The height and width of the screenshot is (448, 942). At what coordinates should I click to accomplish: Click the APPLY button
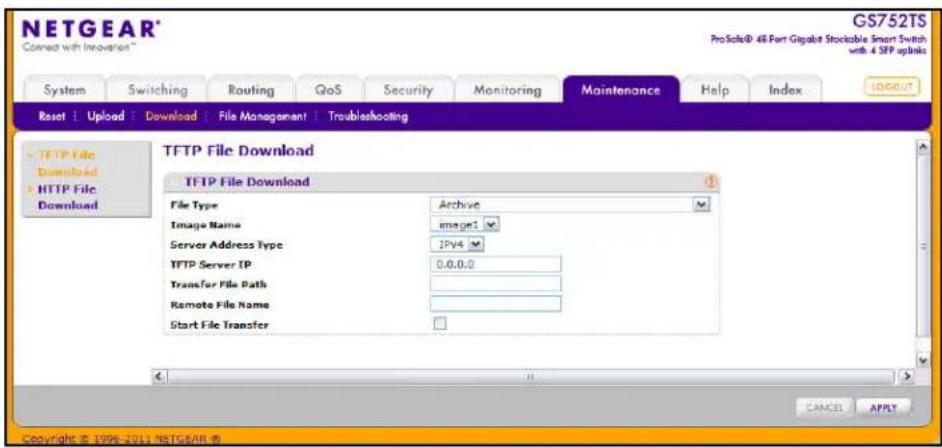click(x=883, y=407)
